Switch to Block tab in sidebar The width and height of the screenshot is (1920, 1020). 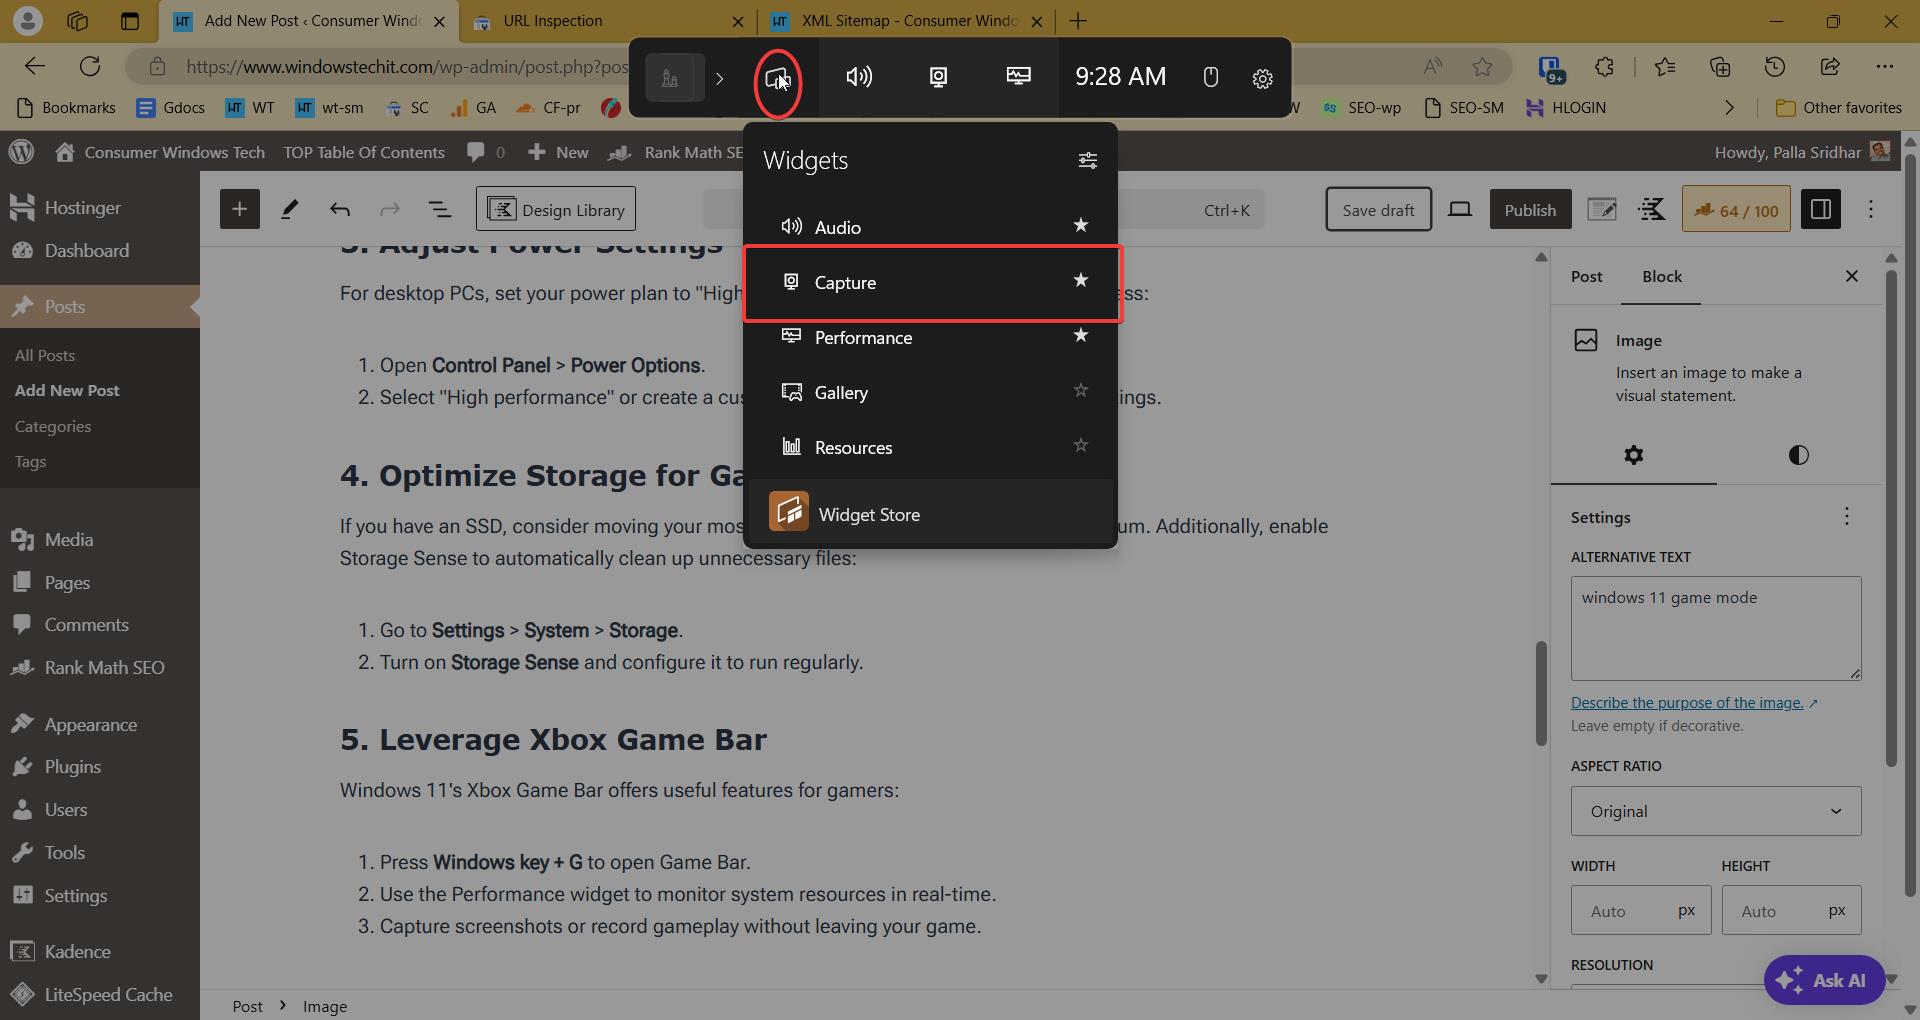tap(1662, 276)
